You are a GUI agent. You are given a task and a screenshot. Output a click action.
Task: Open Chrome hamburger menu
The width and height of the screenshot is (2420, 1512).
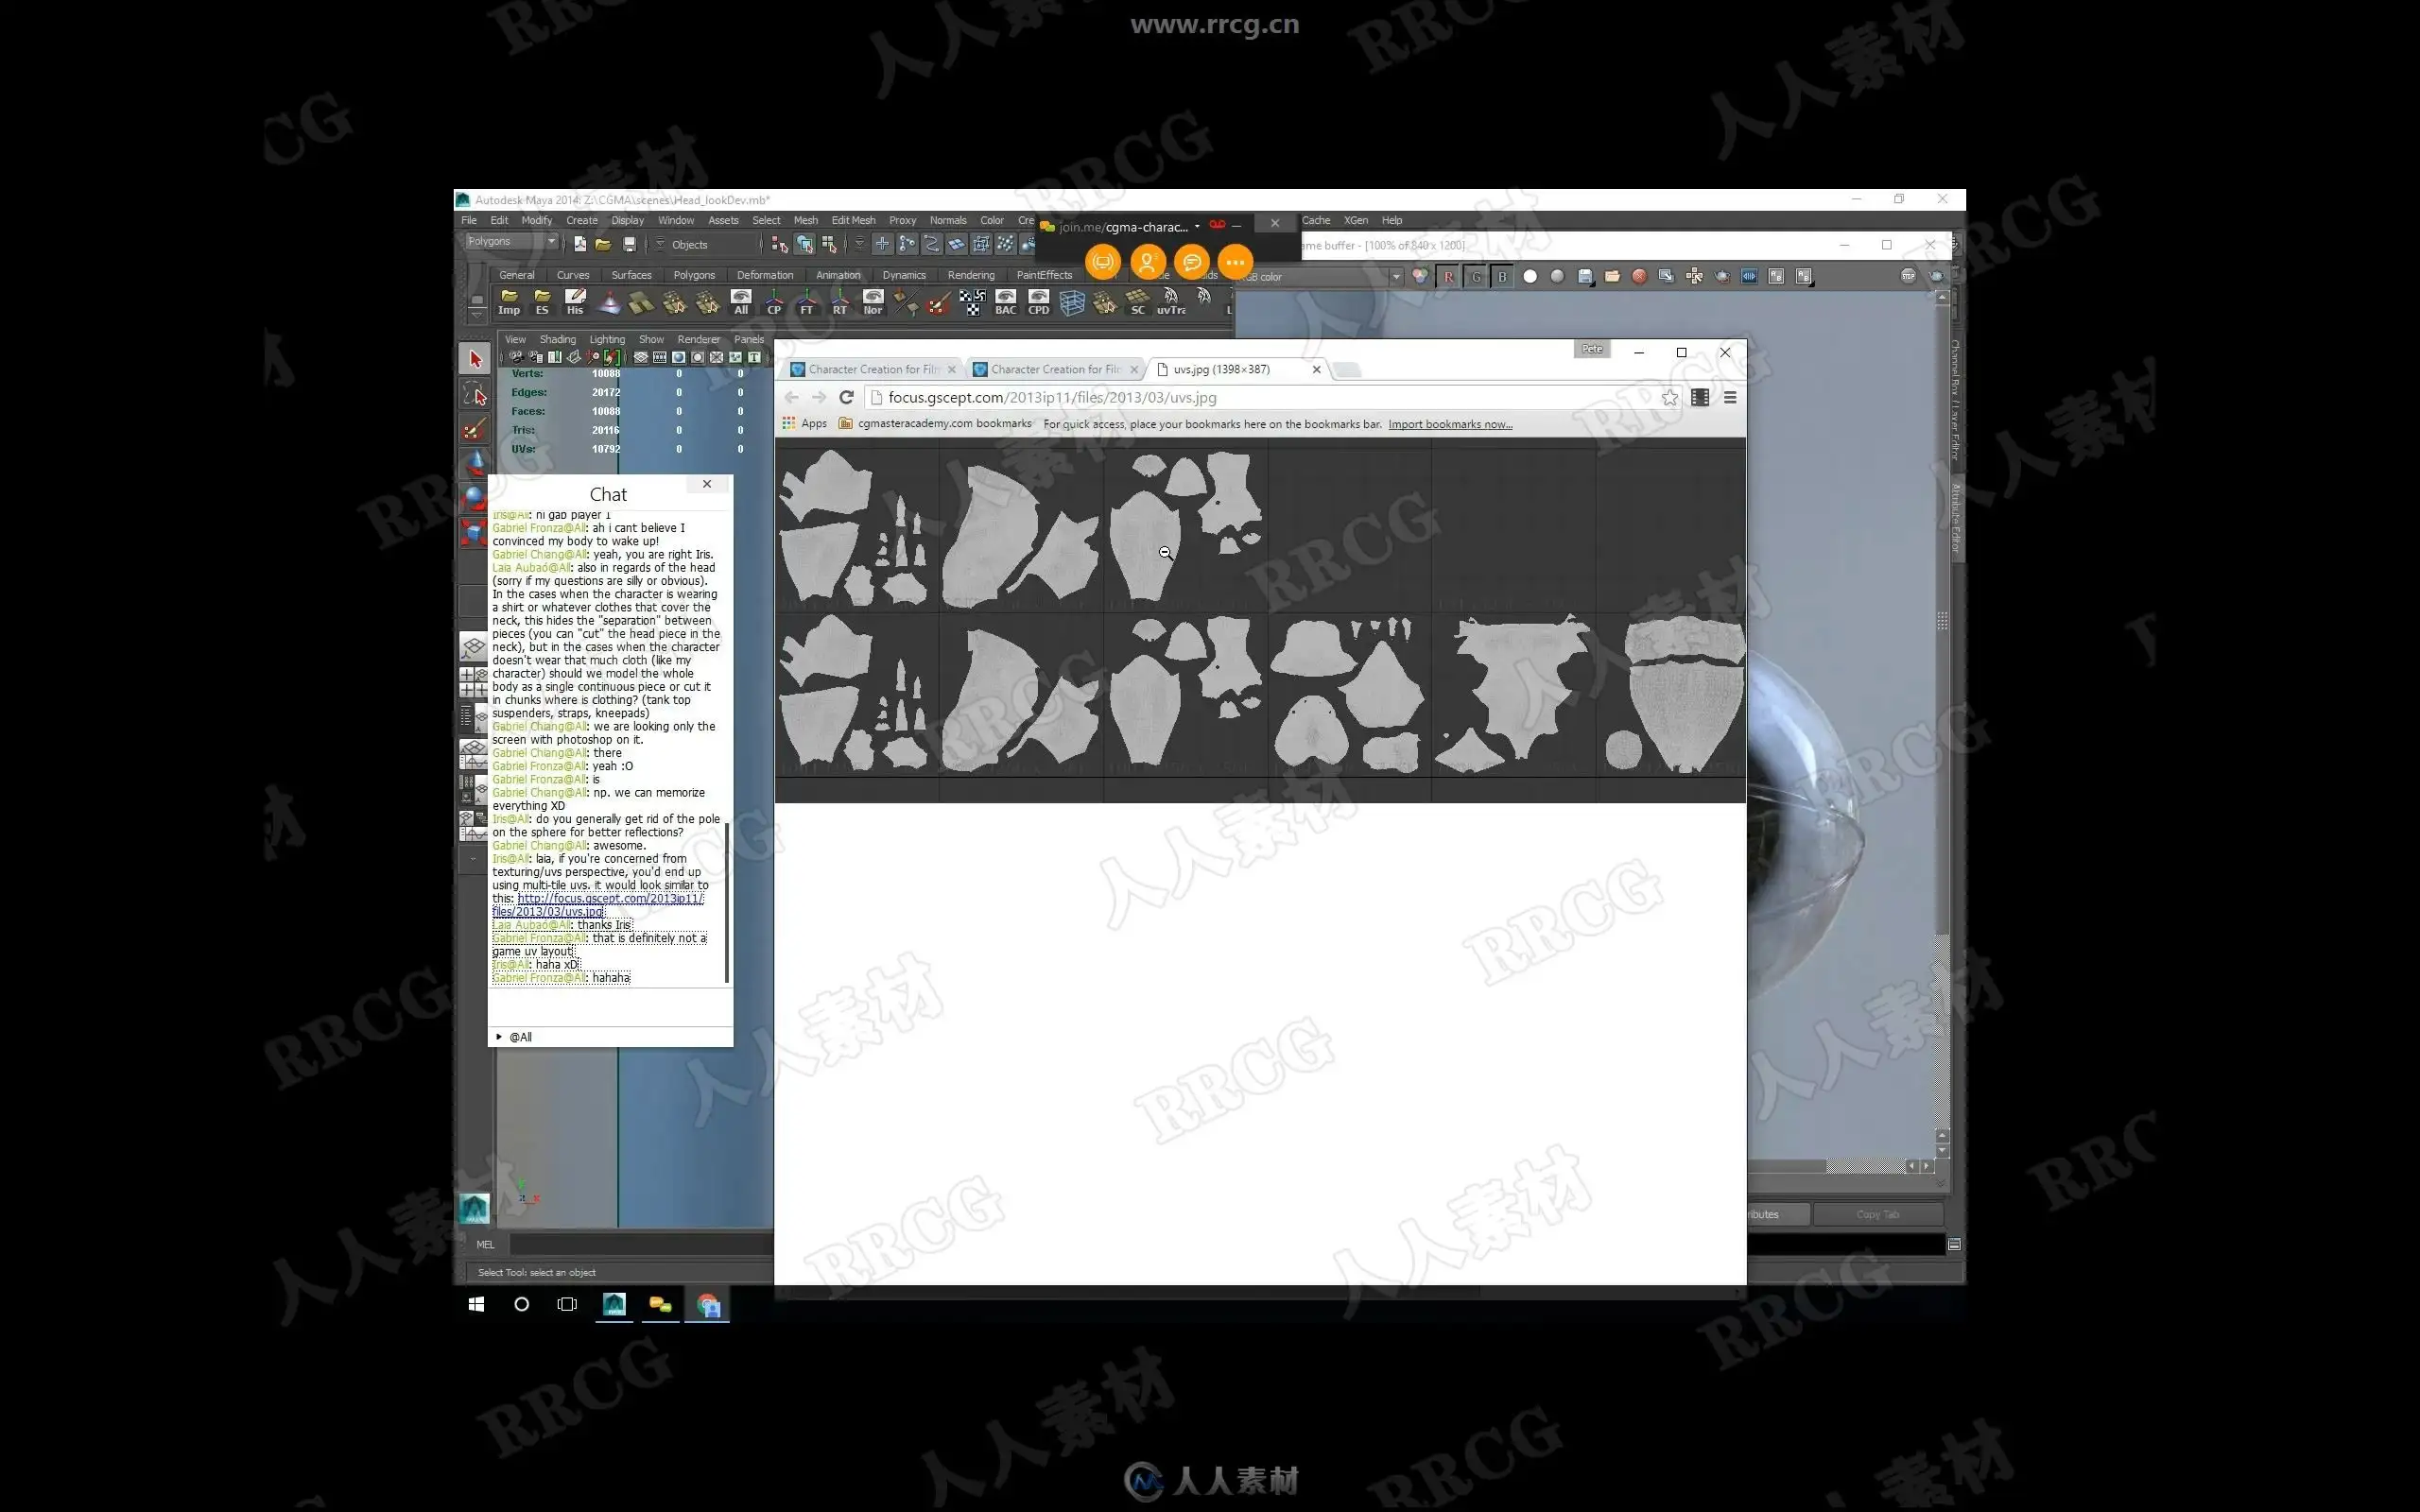(x=1730, y=397)
